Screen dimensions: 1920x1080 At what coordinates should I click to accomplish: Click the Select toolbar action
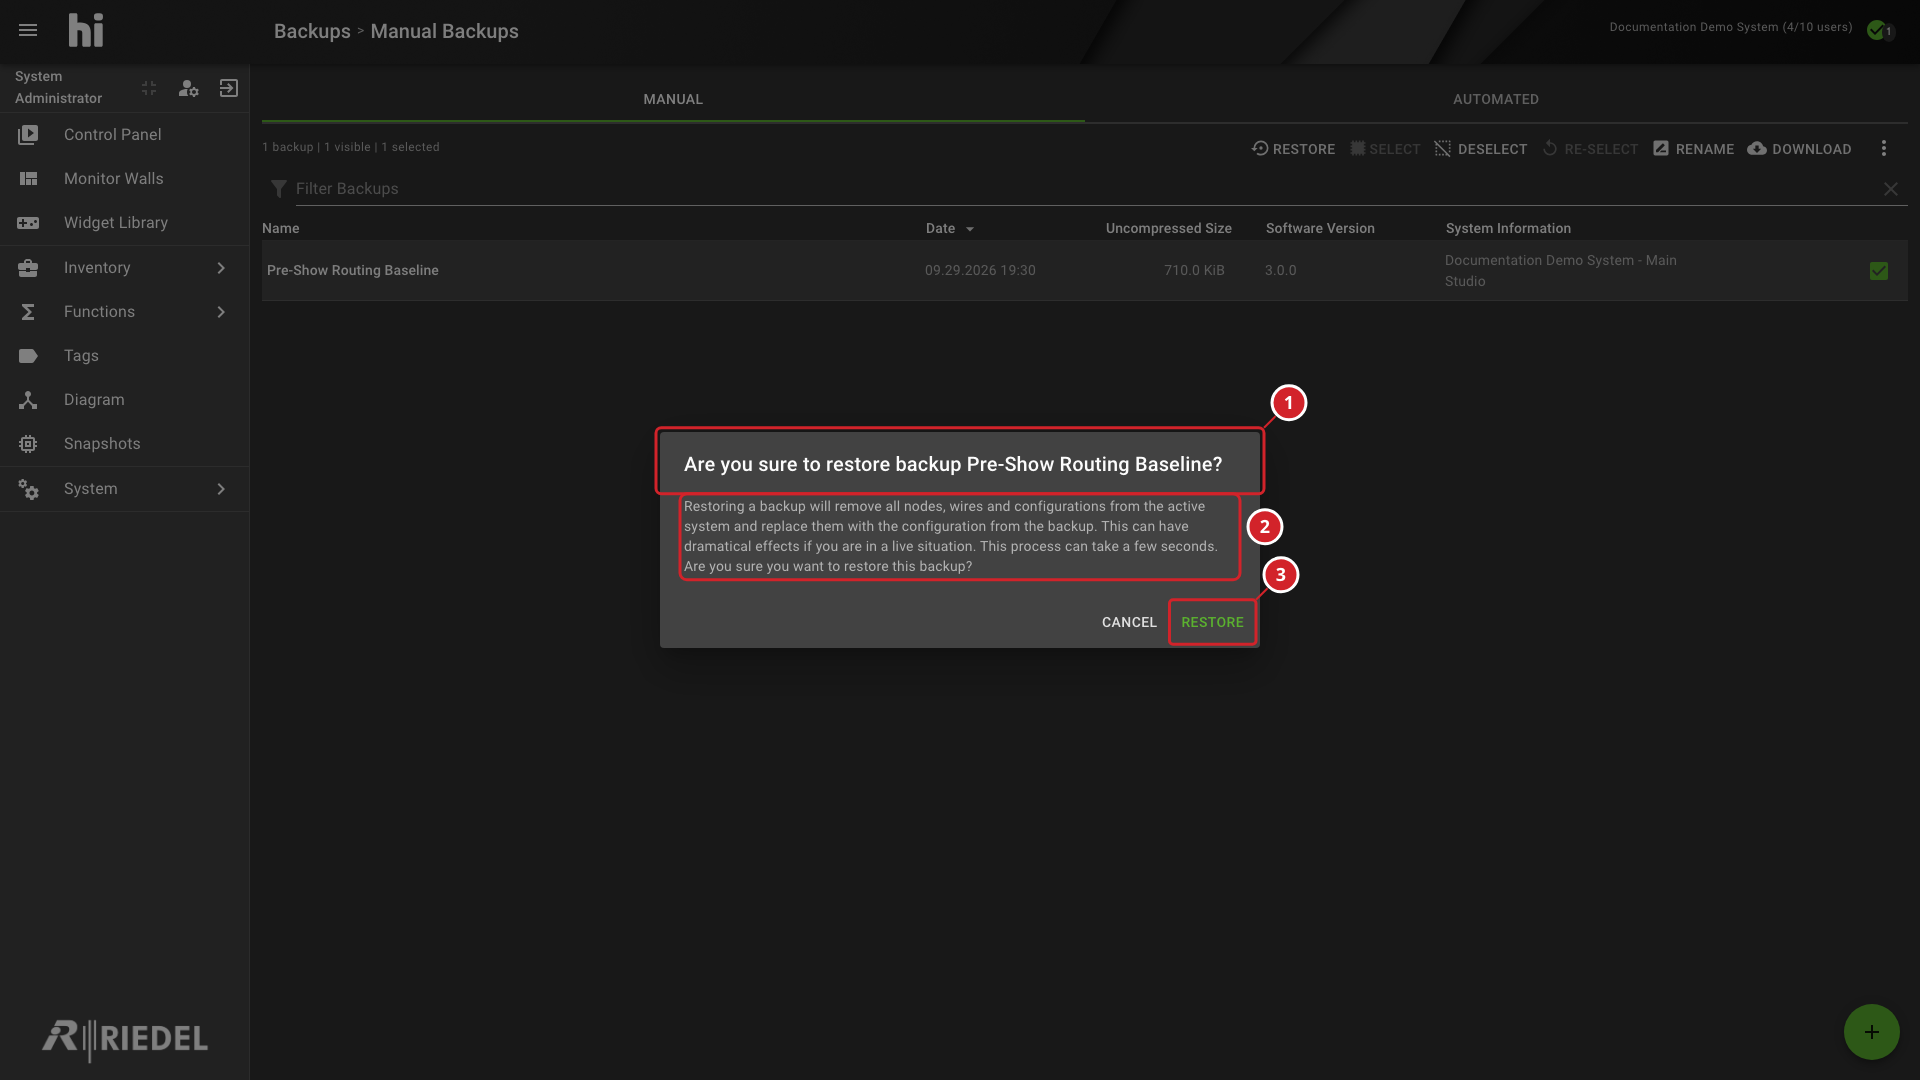pos(1385,149)
